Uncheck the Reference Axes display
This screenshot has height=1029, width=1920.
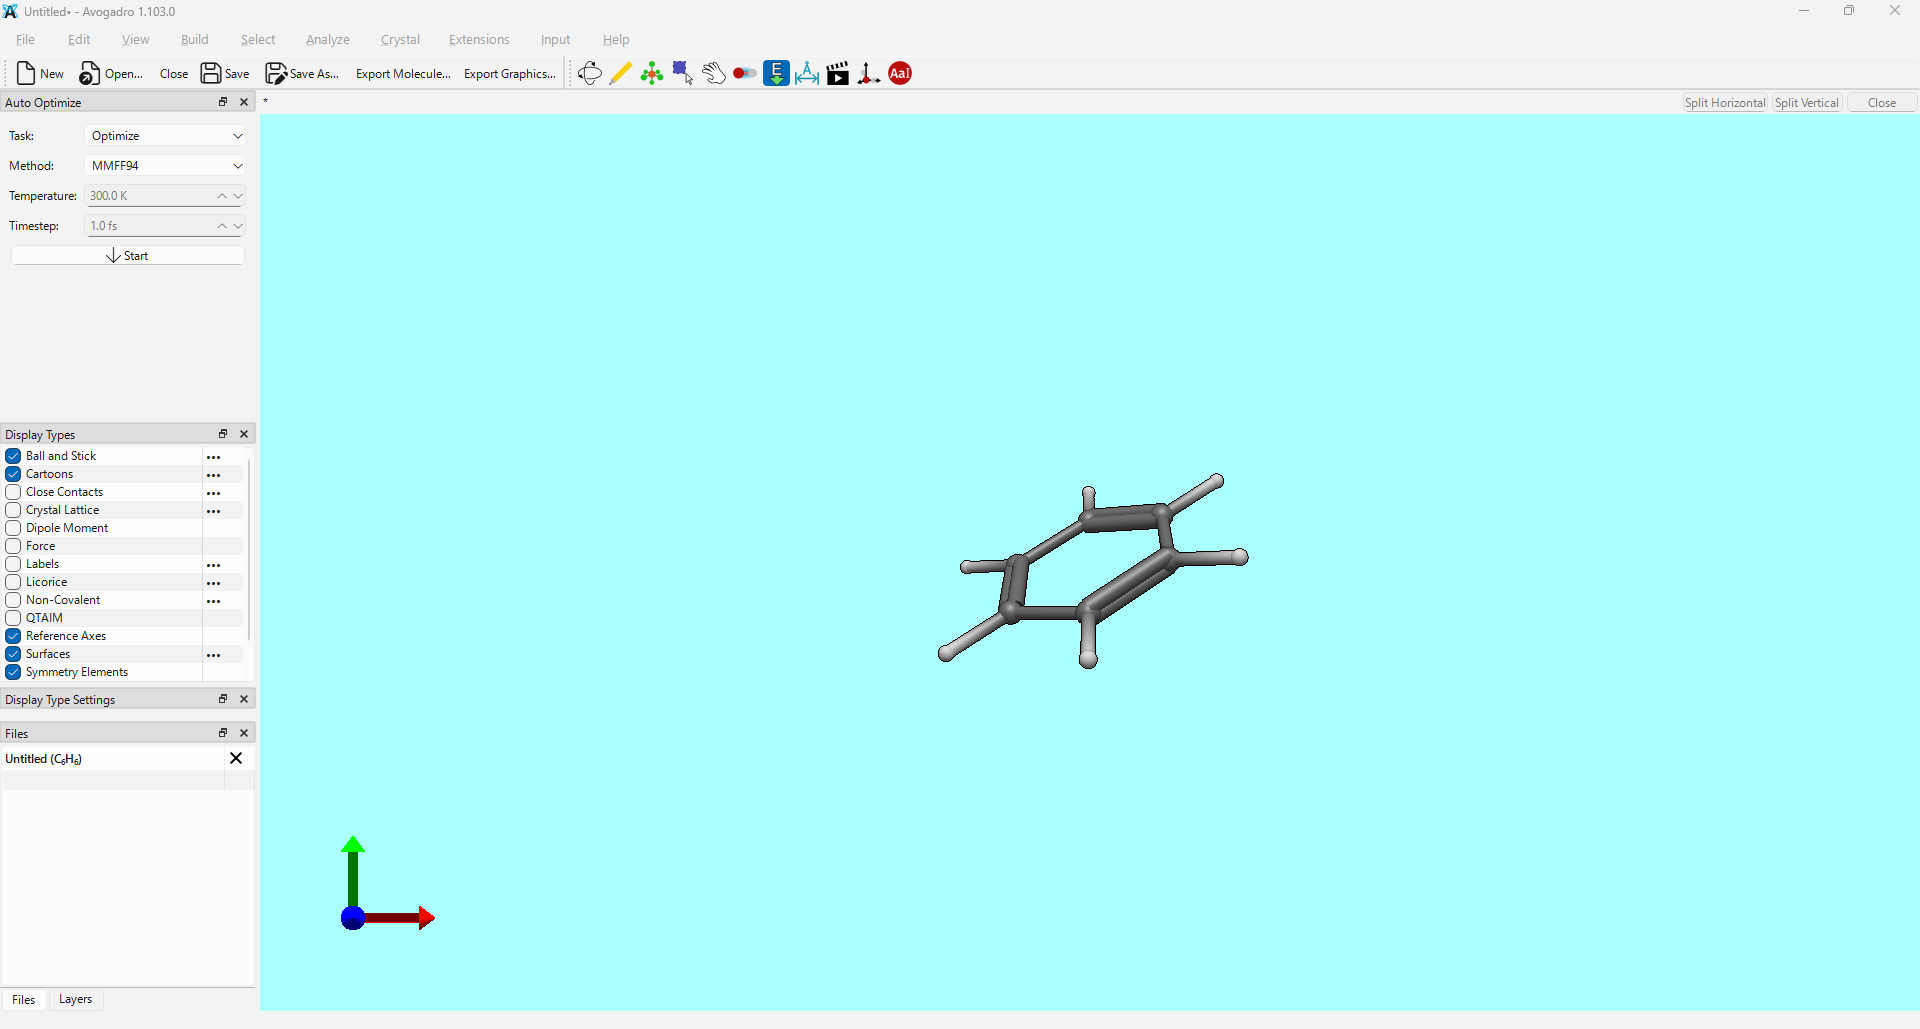point(13,636)
